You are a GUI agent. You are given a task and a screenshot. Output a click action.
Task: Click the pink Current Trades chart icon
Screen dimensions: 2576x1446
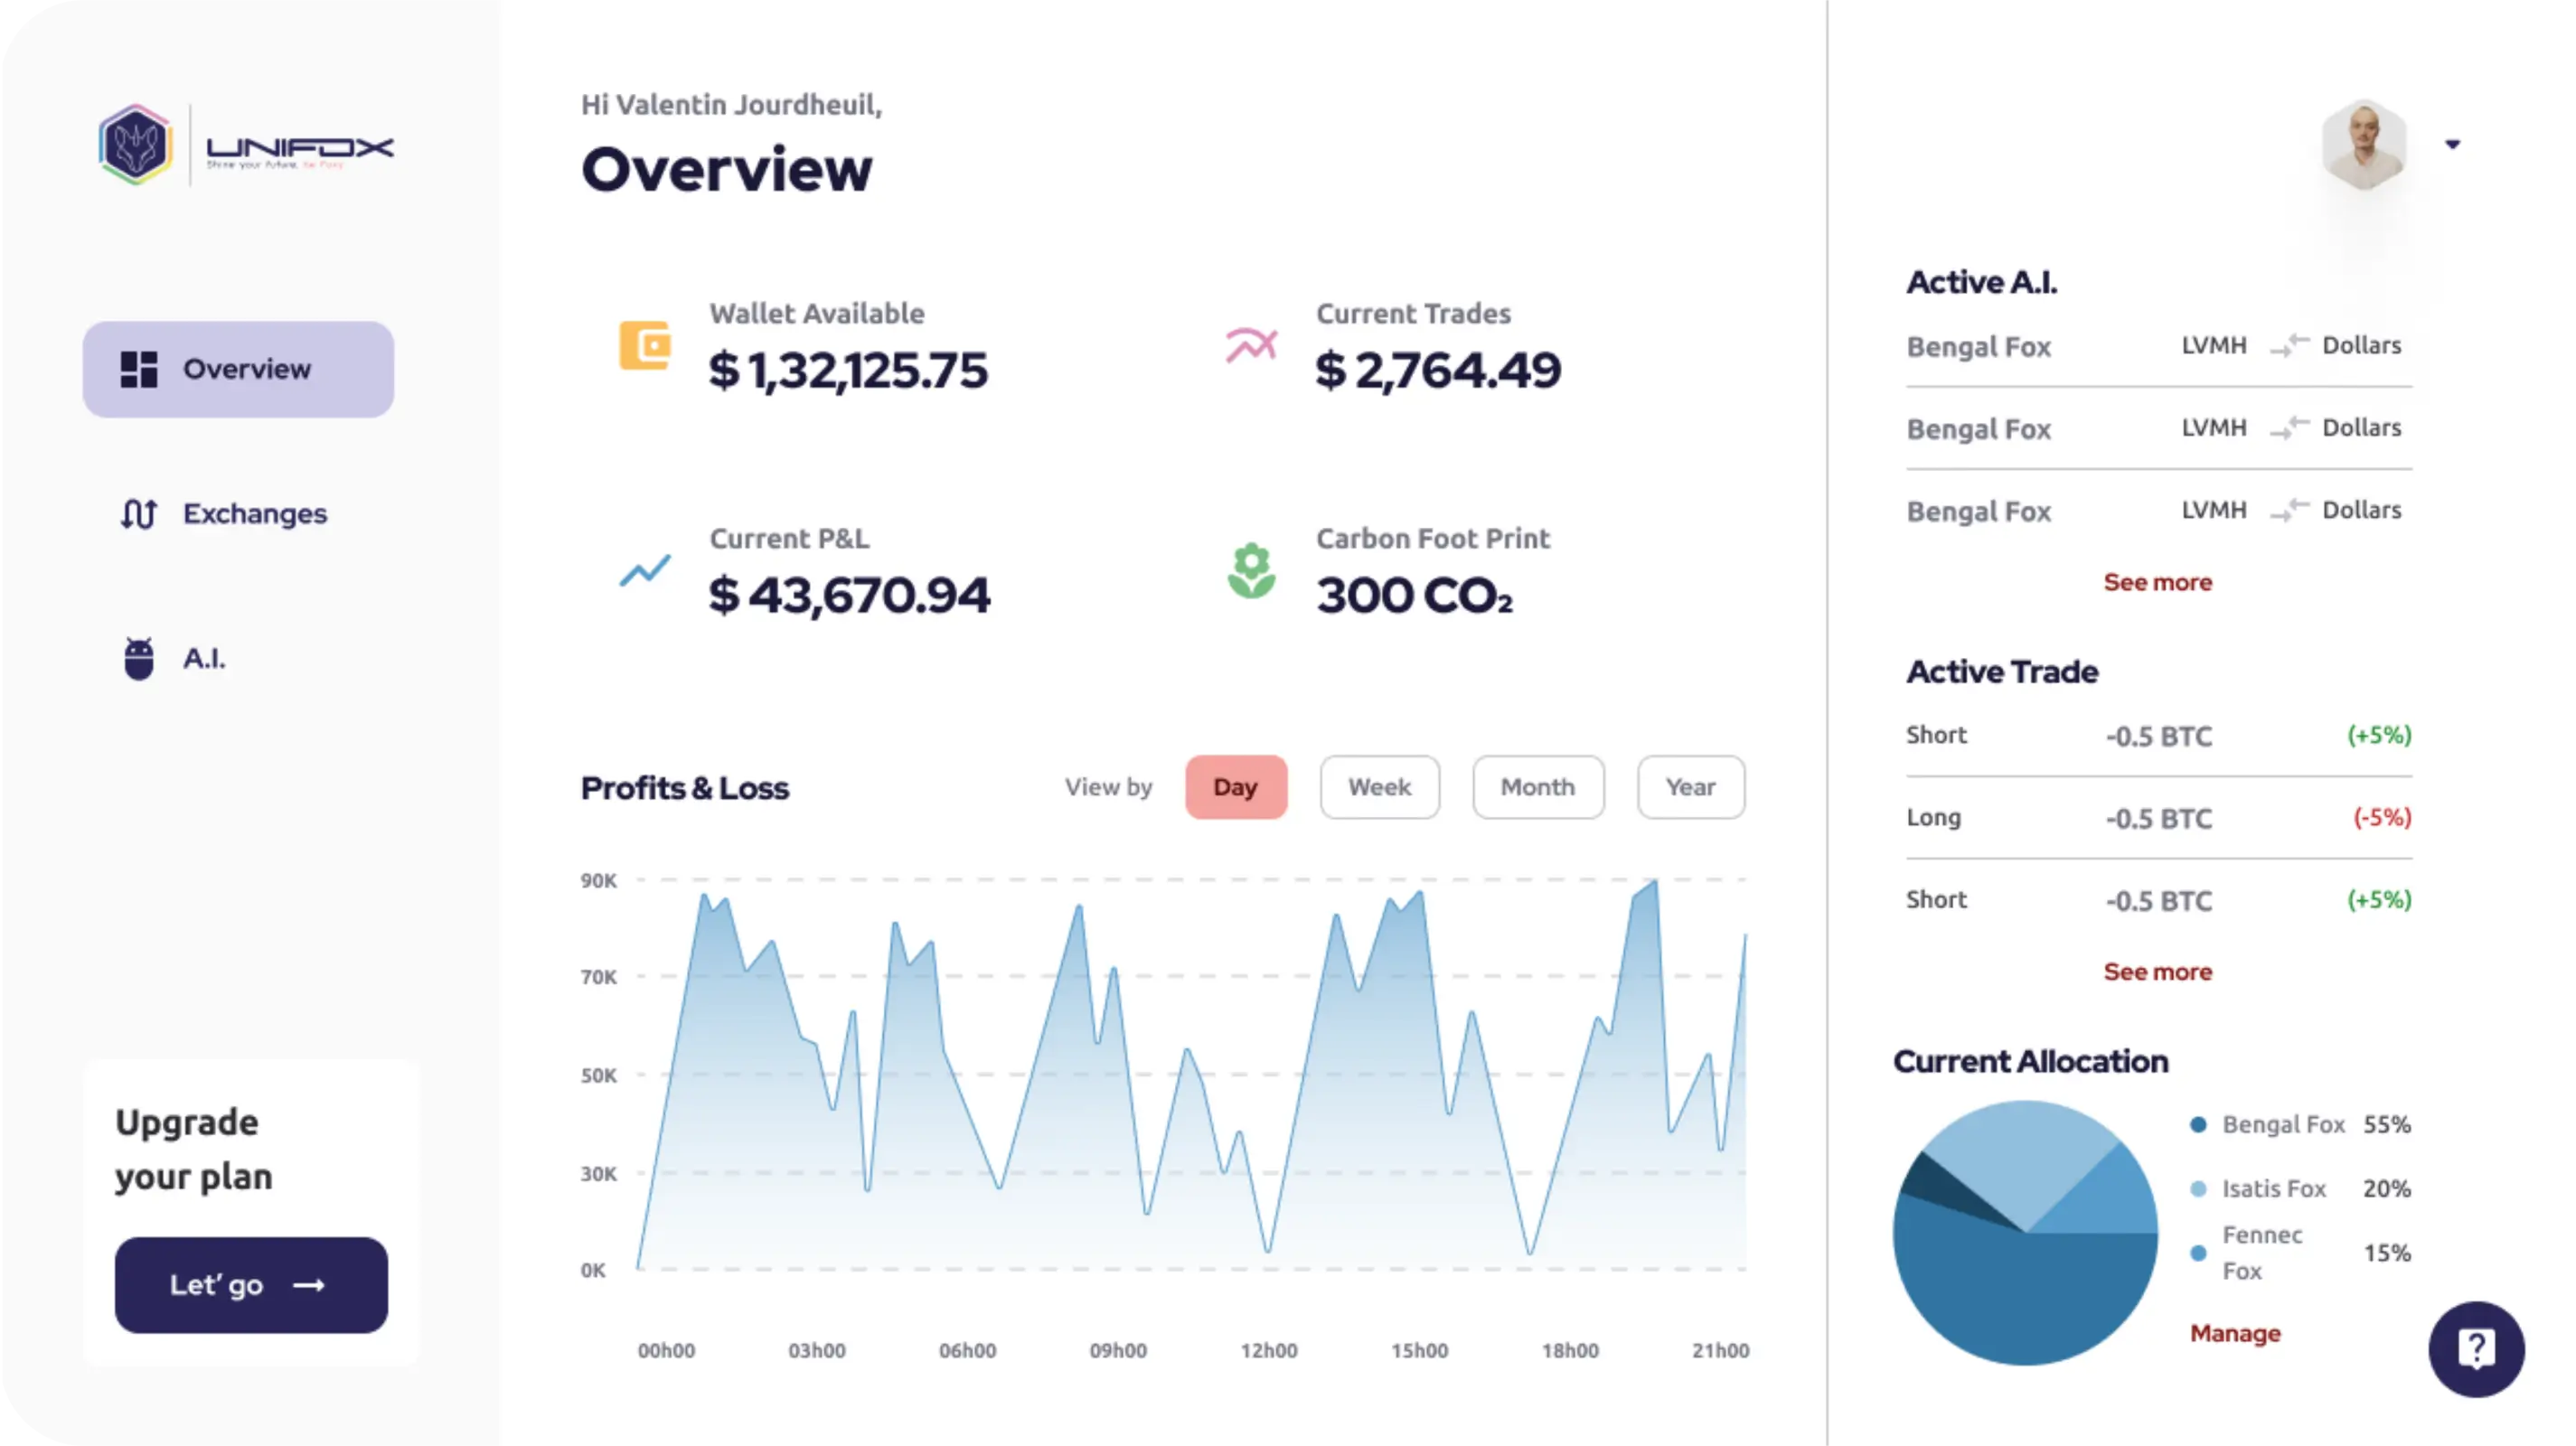(x=1251, y=345)
